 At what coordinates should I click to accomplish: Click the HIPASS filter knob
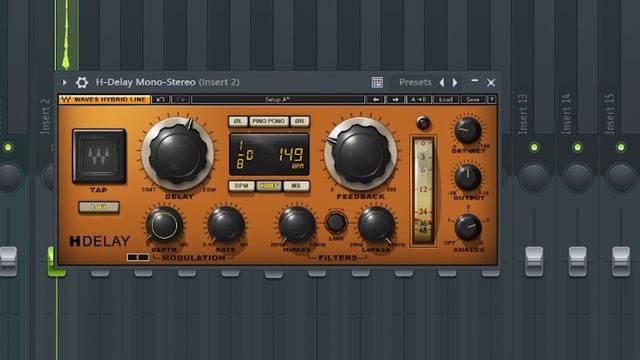(297, 225)
